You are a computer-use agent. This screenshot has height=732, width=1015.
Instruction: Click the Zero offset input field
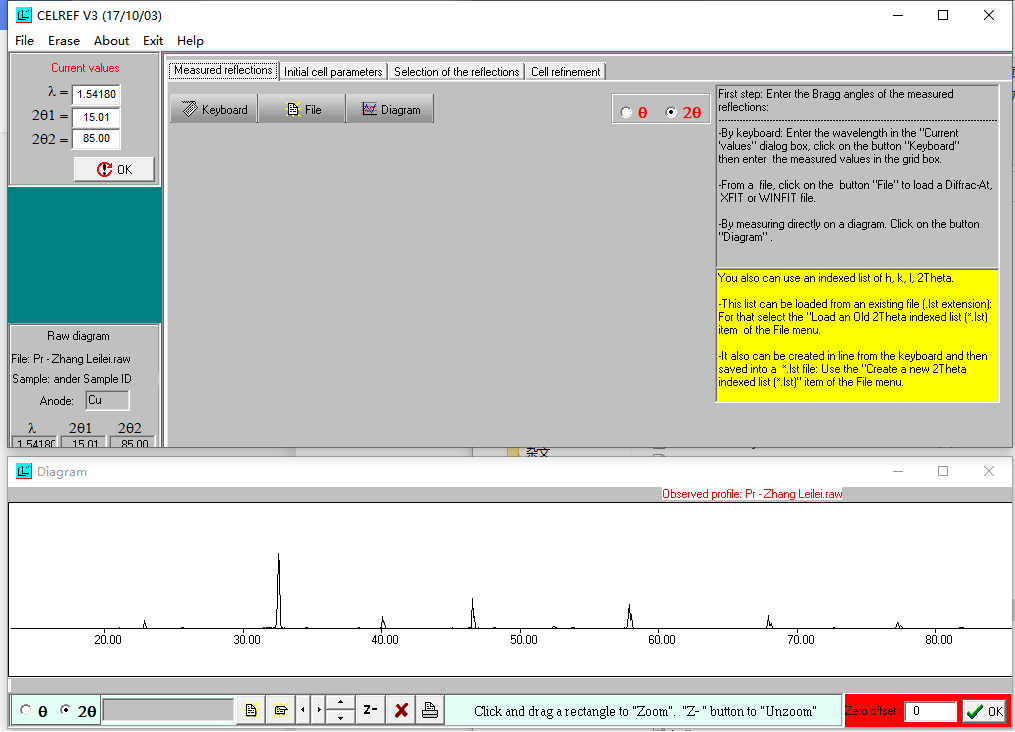tap(931, 711)
